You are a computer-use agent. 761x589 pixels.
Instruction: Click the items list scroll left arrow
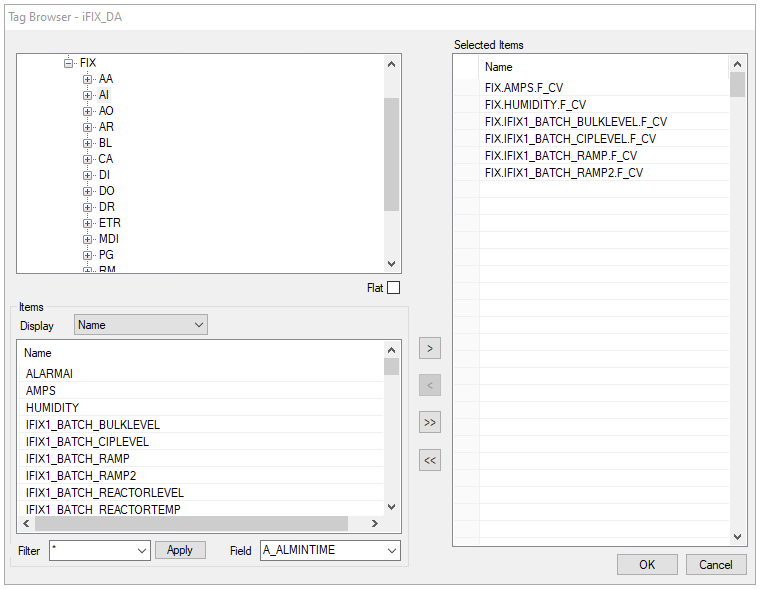point(26,524)
